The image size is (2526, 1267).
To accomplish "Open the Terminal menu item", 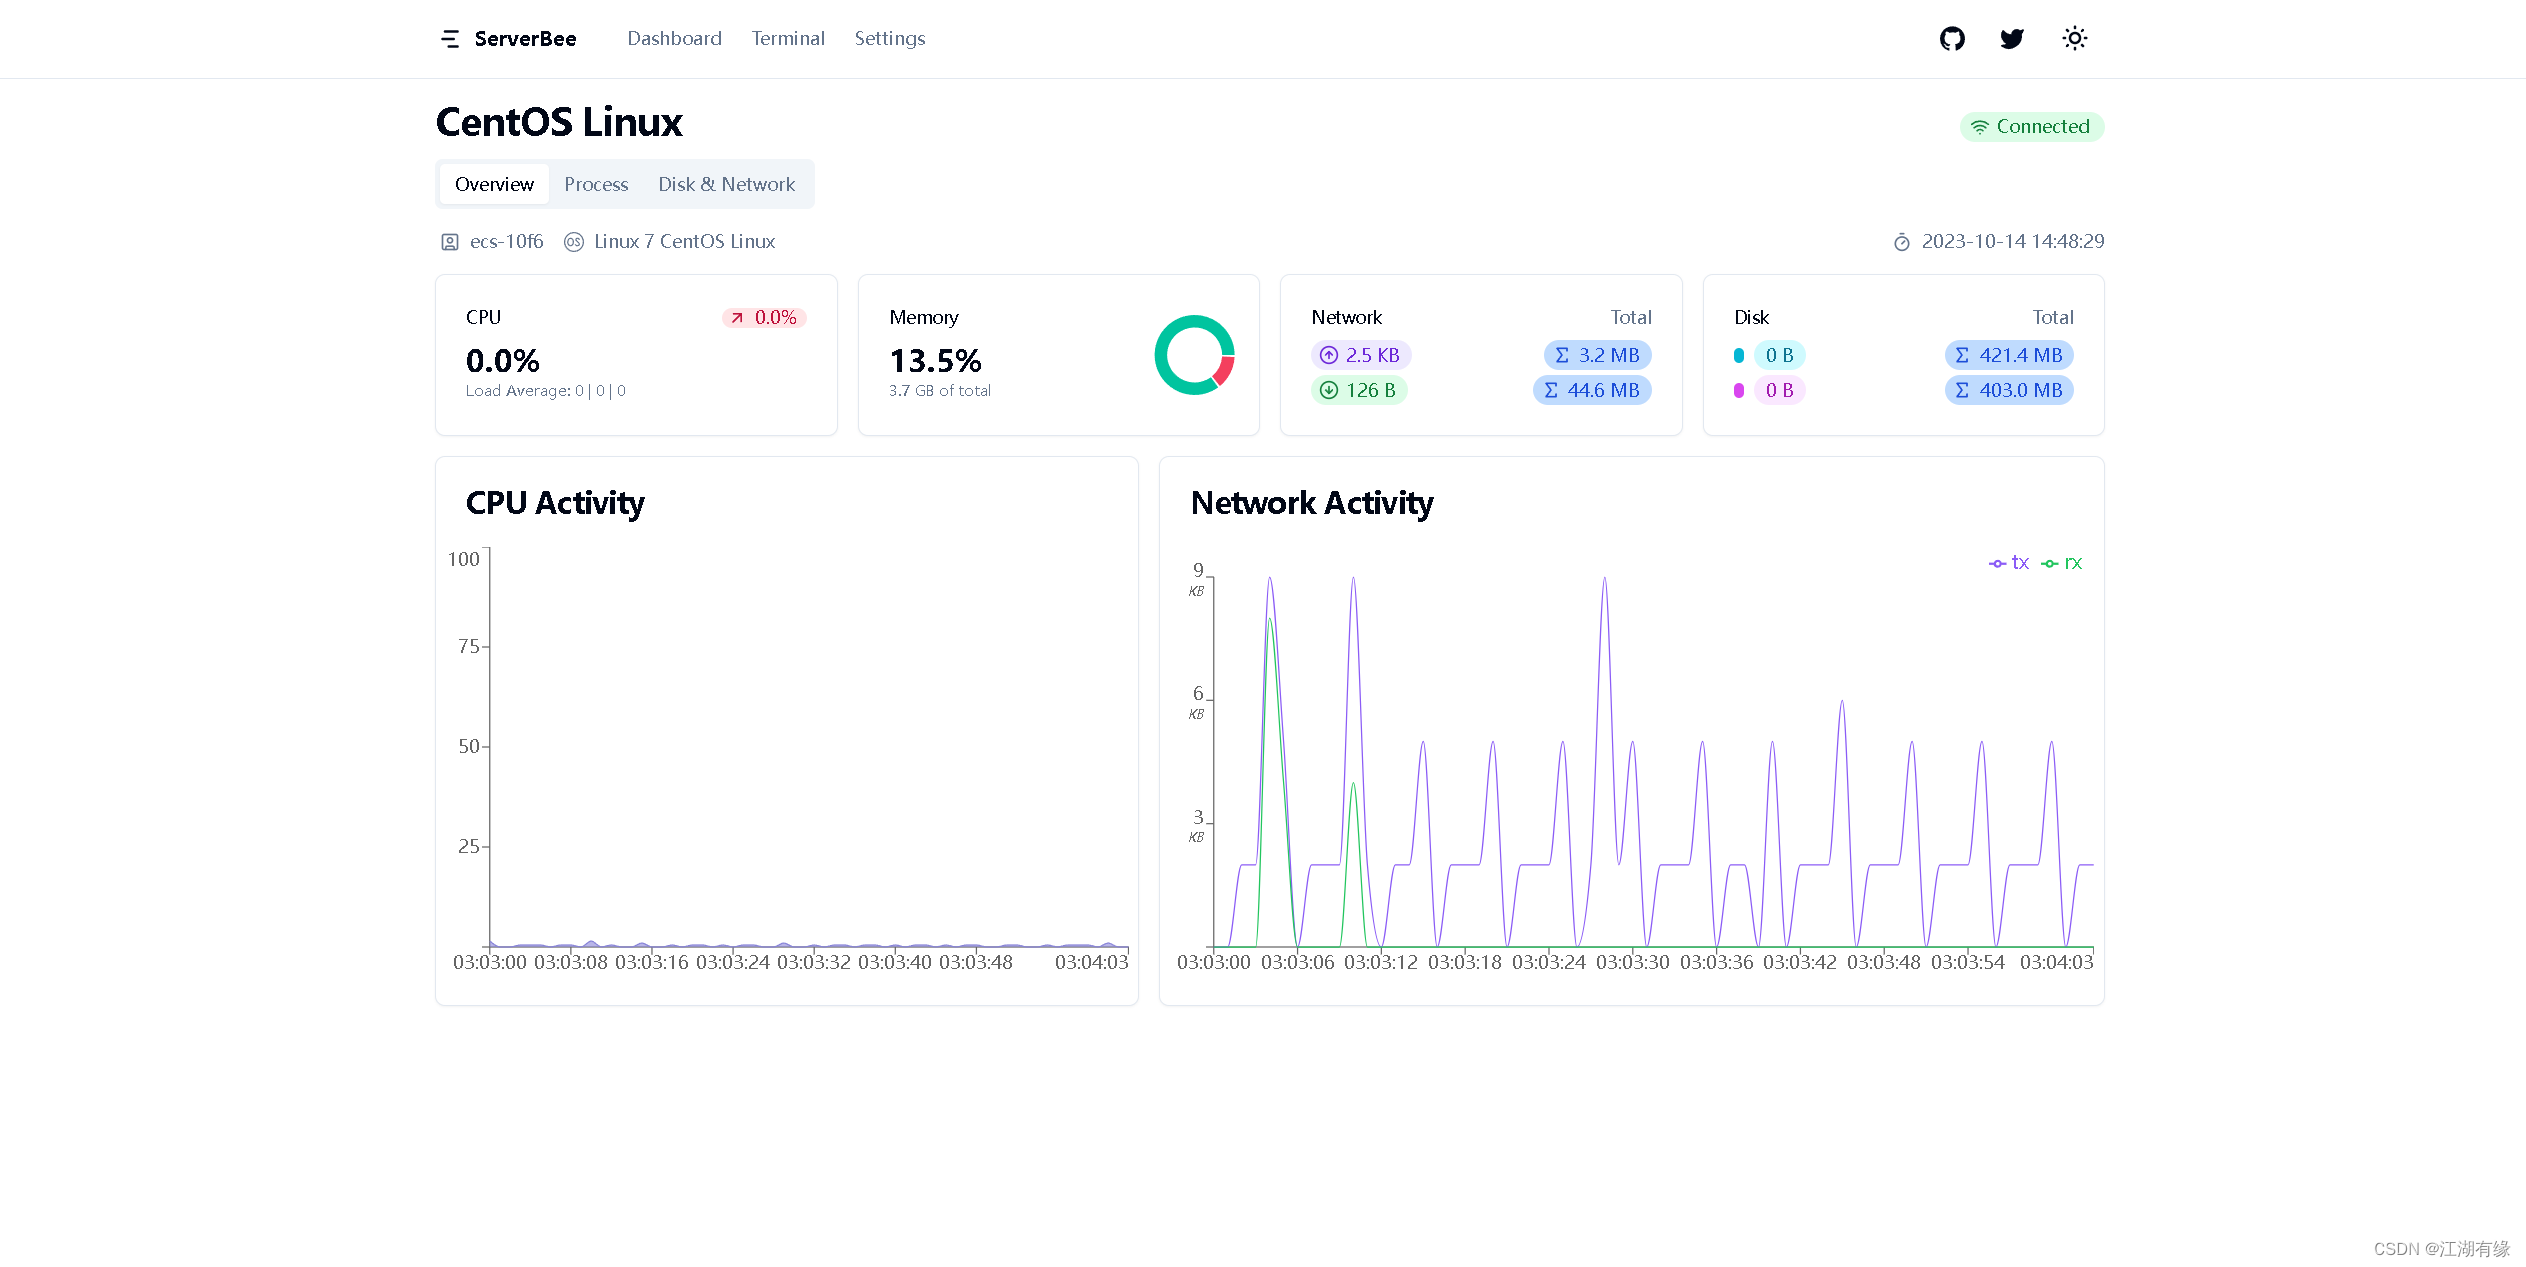I will tap(788, 39).
